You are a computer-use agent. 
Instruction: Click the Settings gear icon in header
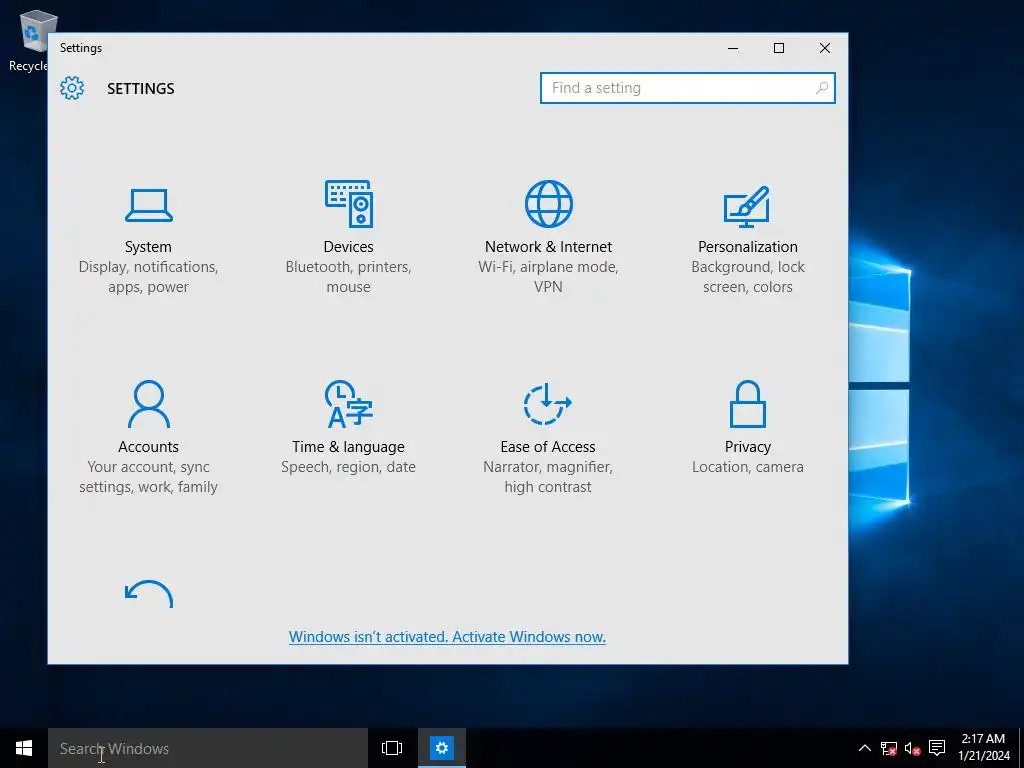point(72,88)
